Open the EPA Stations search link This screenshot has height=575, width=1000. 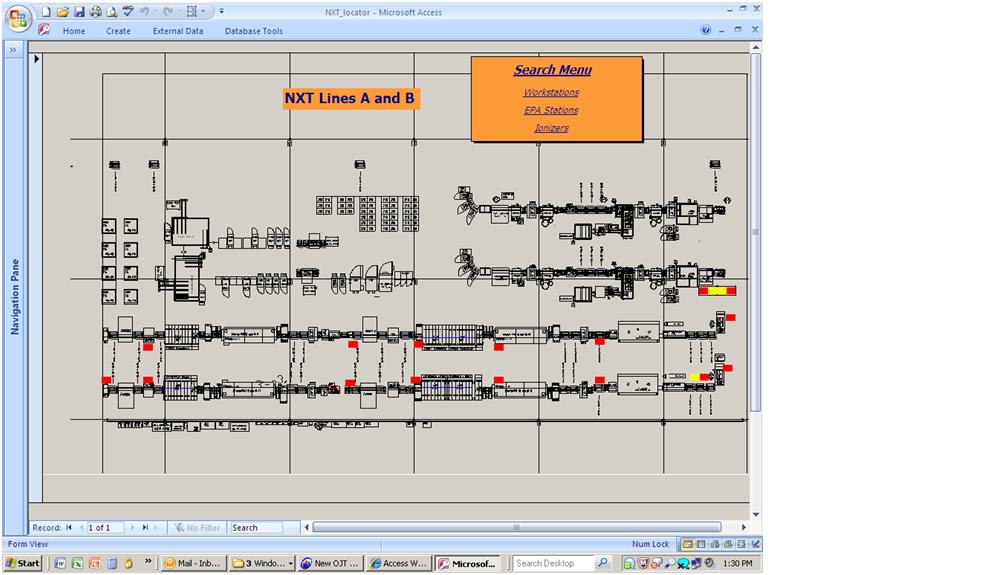552,110
